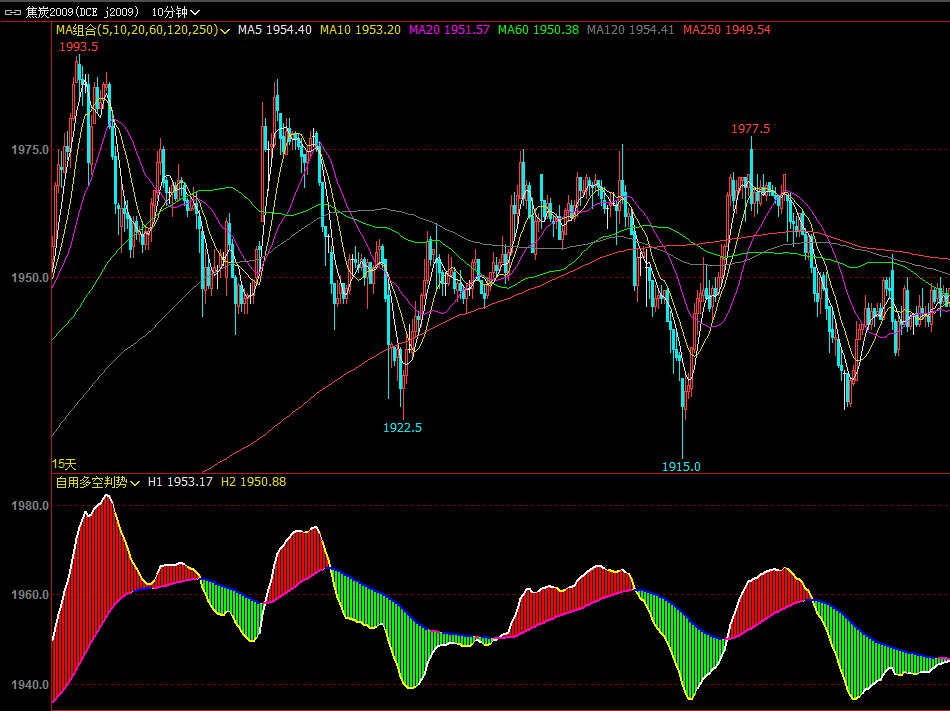Select the MA120 1954.41 value label
Viewport: 950px width, 711px height.
pyautogui.click(x=630, y=30)
